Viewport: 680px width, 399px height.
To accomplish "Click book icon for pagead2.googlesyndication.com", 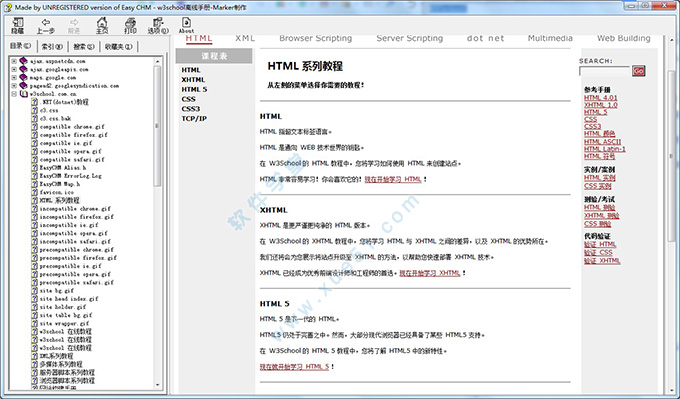I will coord(23,86).
